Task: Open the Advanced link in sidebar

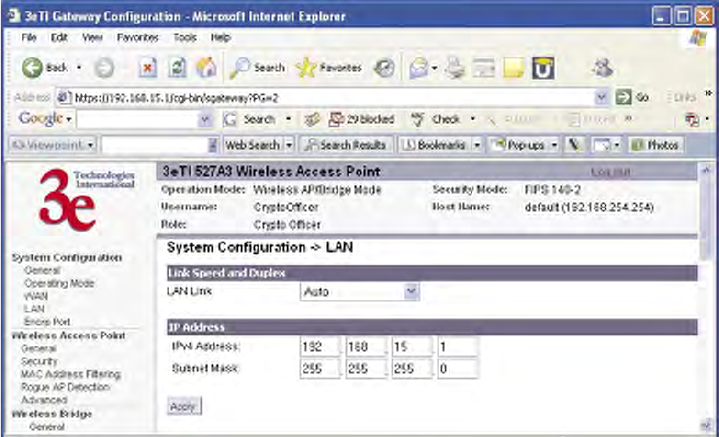Action: click(44, 400)
